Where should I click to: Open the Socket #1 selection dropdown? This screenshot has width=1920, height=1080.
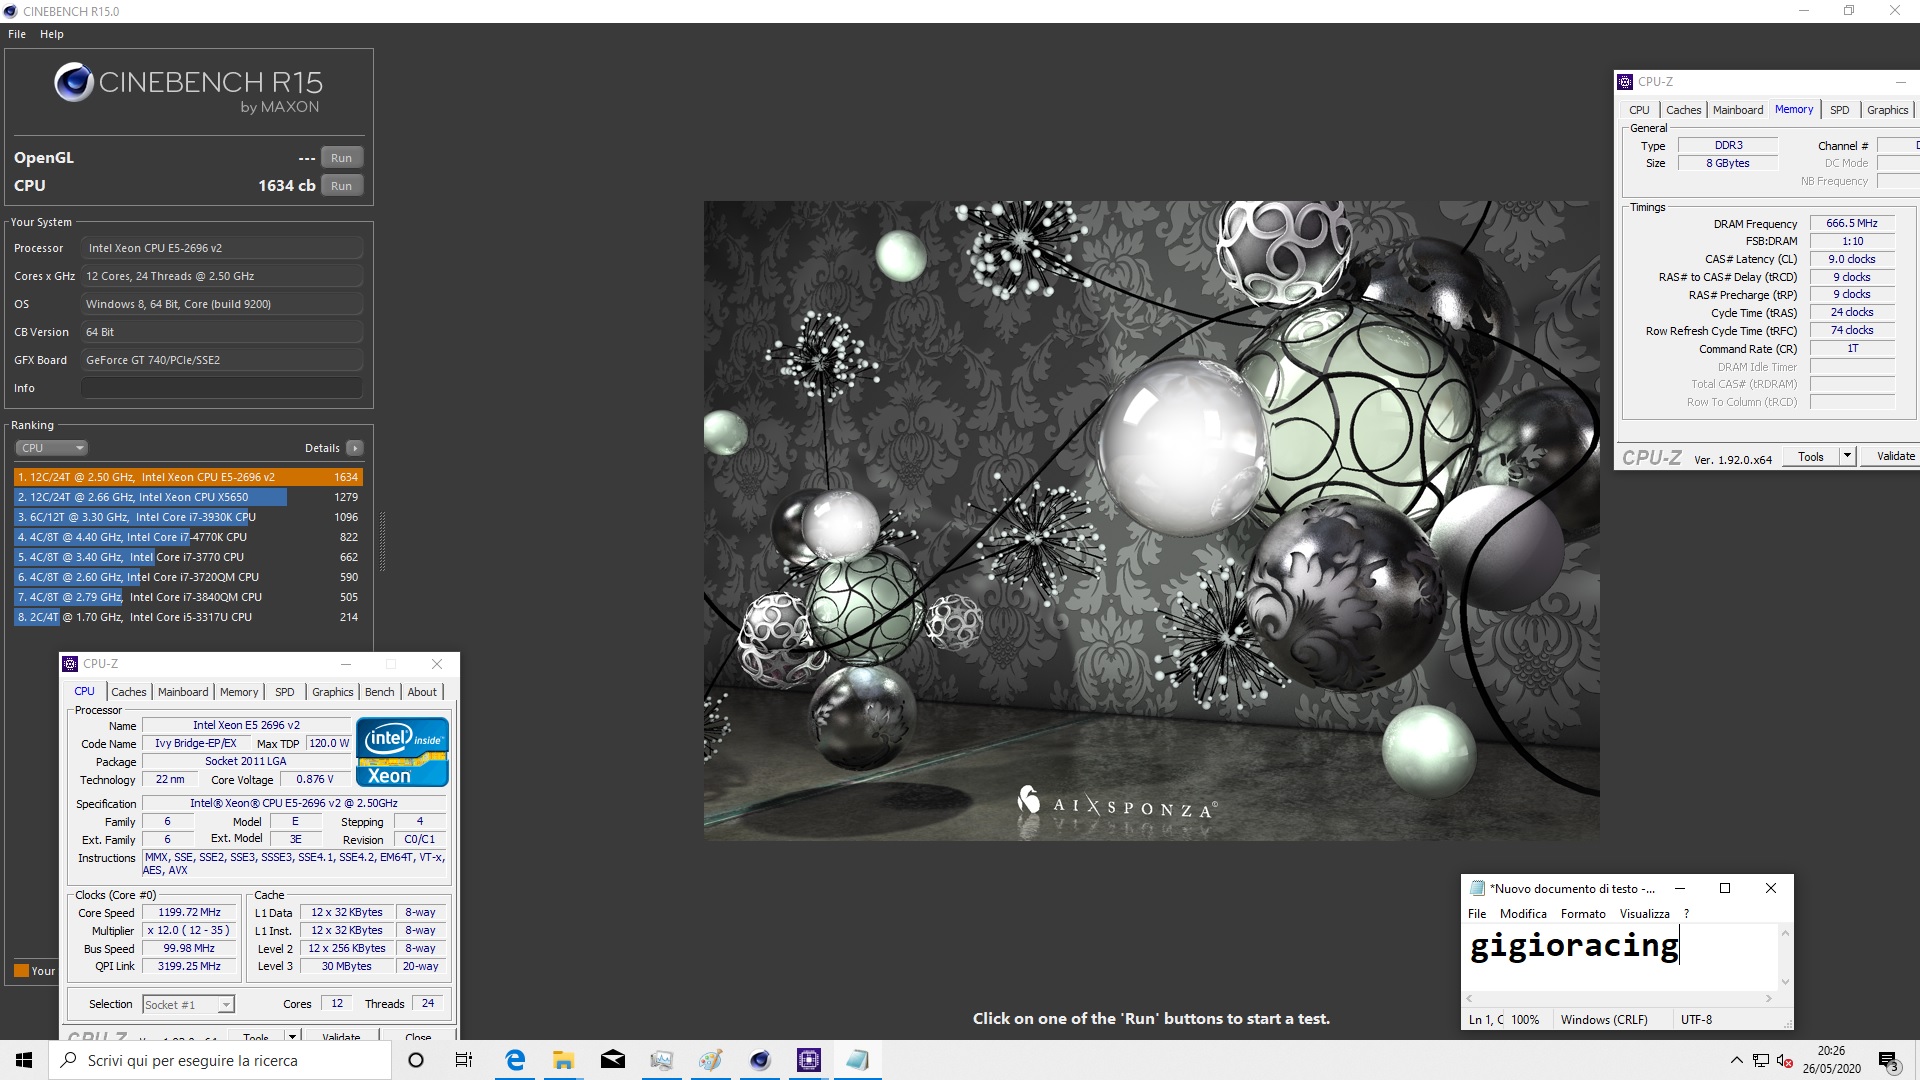(188, 1005)
